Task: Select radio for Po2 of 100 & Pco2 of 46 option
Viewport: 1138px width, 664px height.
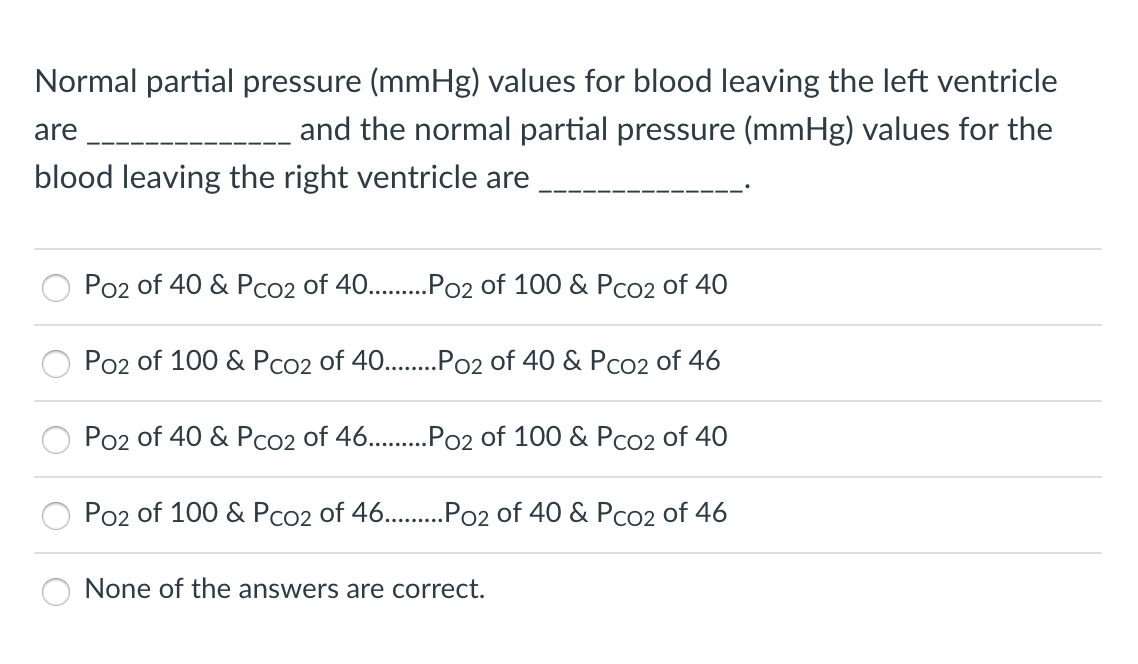Action: (55, 516)
